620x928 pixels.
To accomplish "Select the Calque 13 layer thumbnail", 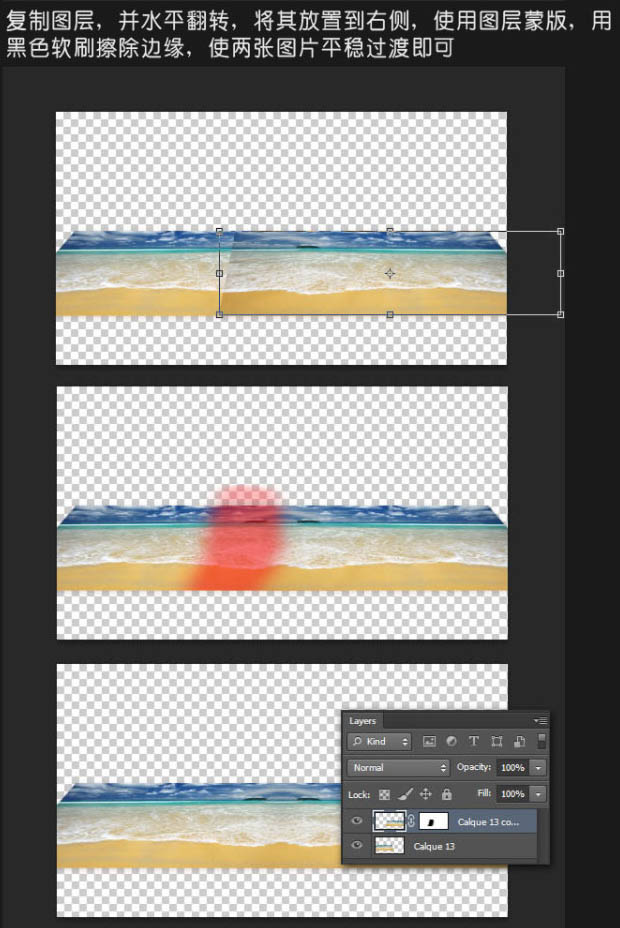I will [389, 846].
